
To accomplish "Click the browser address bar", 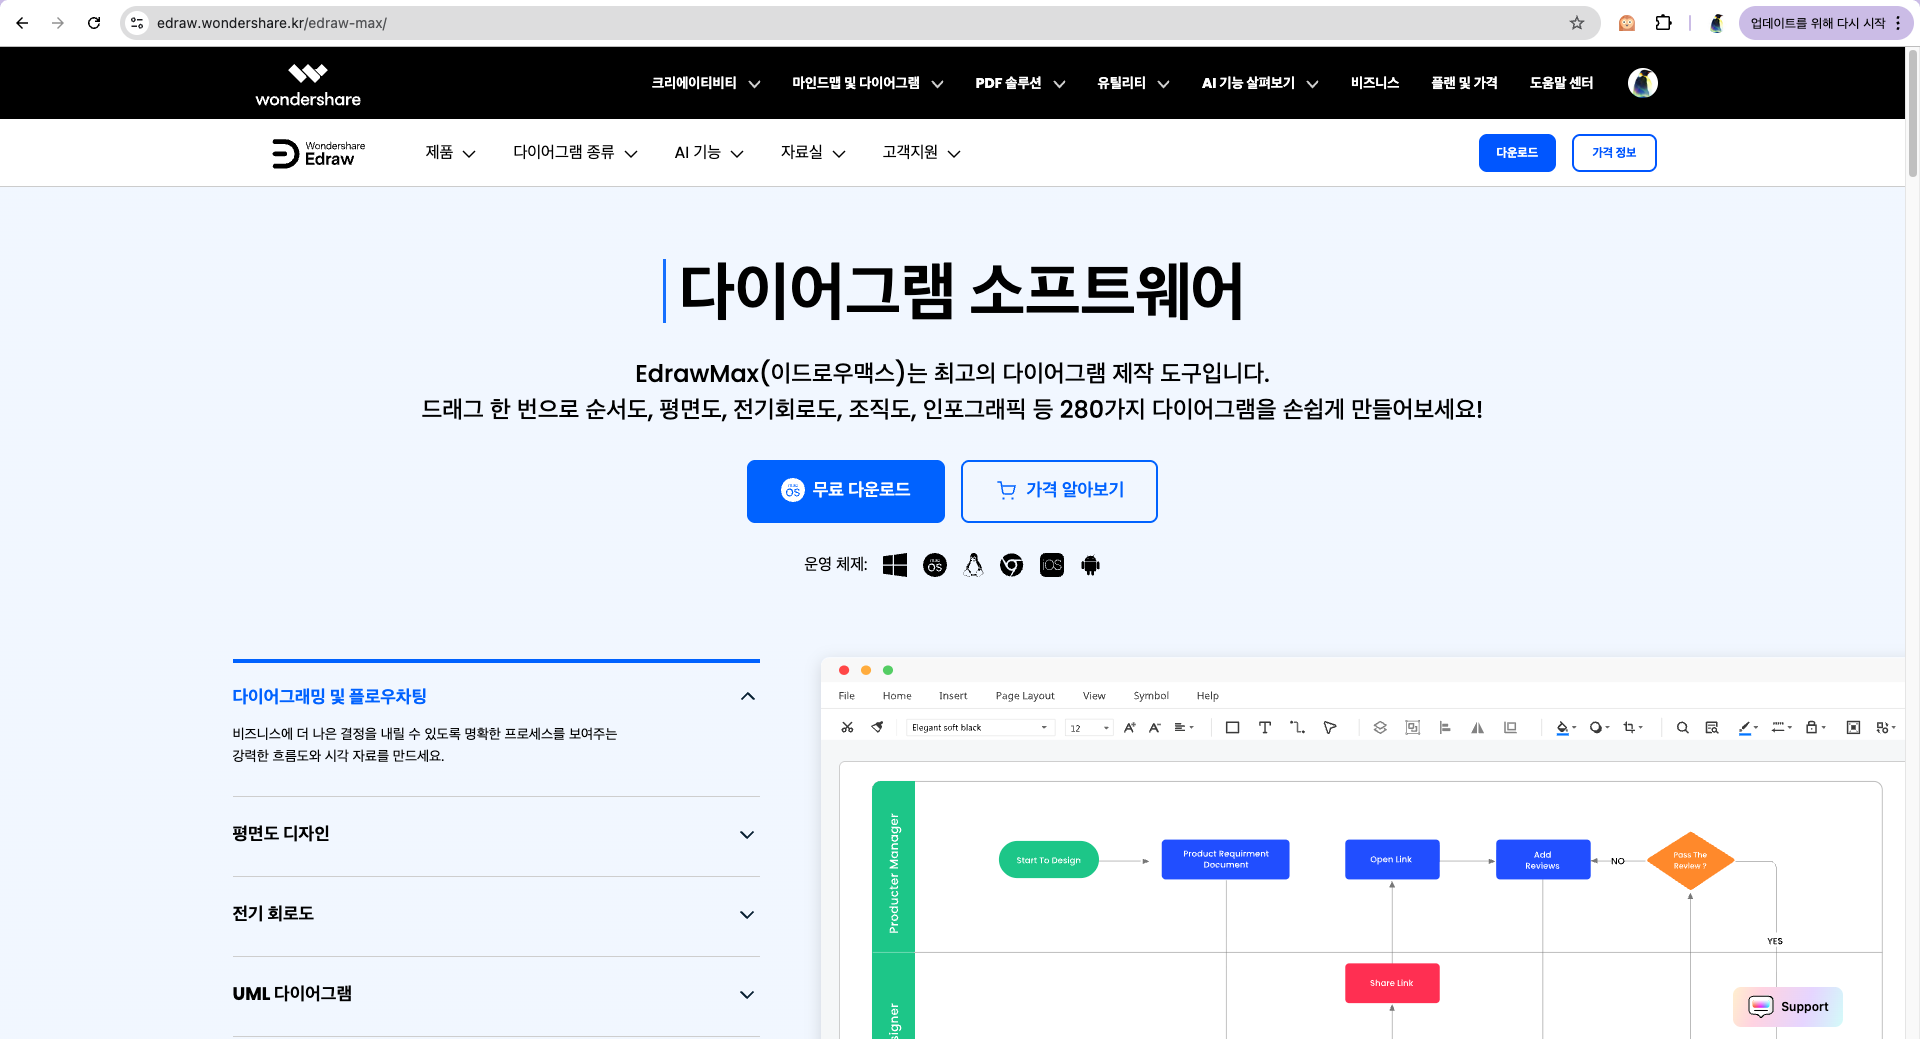I will point(850,23).
